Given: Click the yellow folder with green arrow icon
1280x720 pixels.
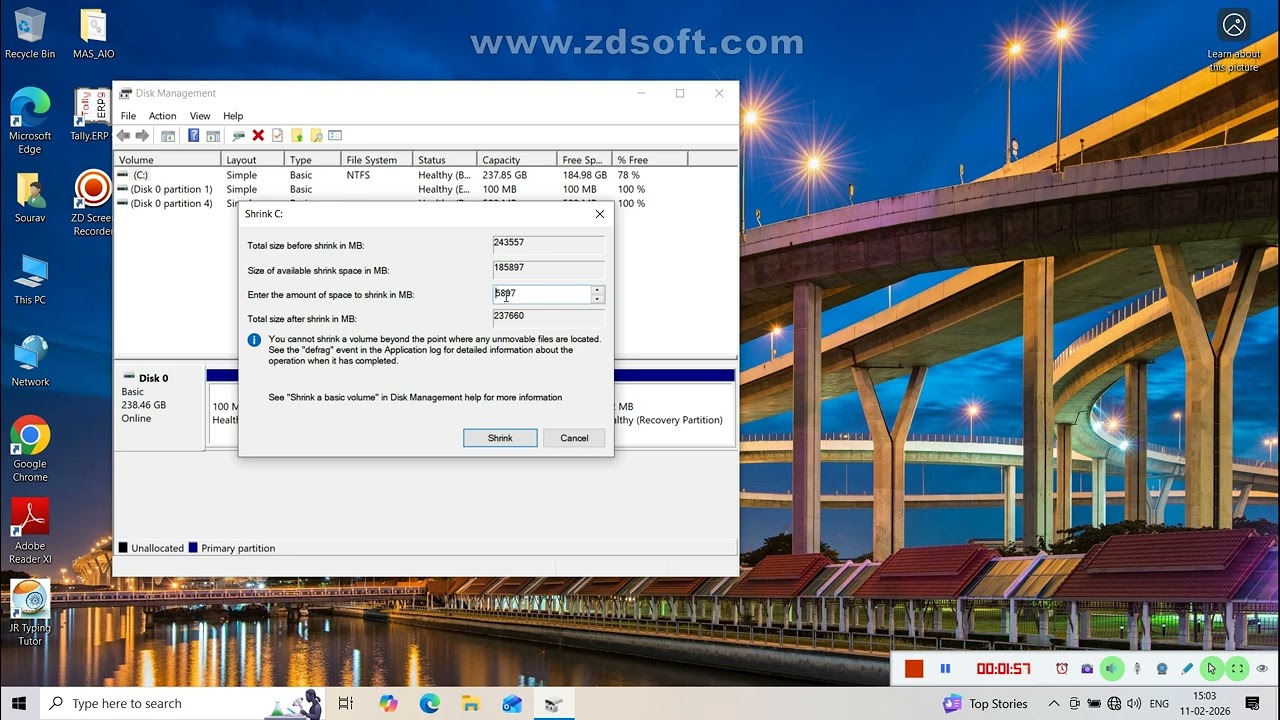Looking at the screenshot, I should tap(297, 135).
